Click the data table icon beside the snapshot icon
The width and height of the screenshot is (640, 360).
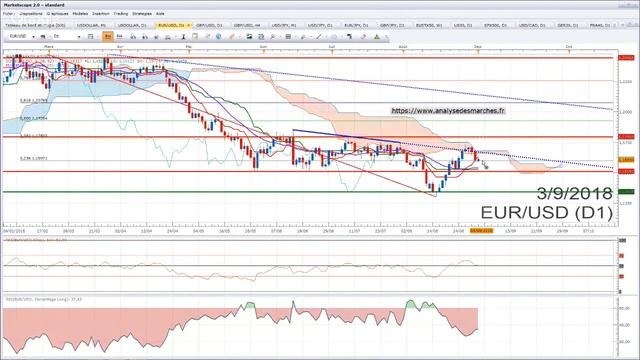coord(261,37)
